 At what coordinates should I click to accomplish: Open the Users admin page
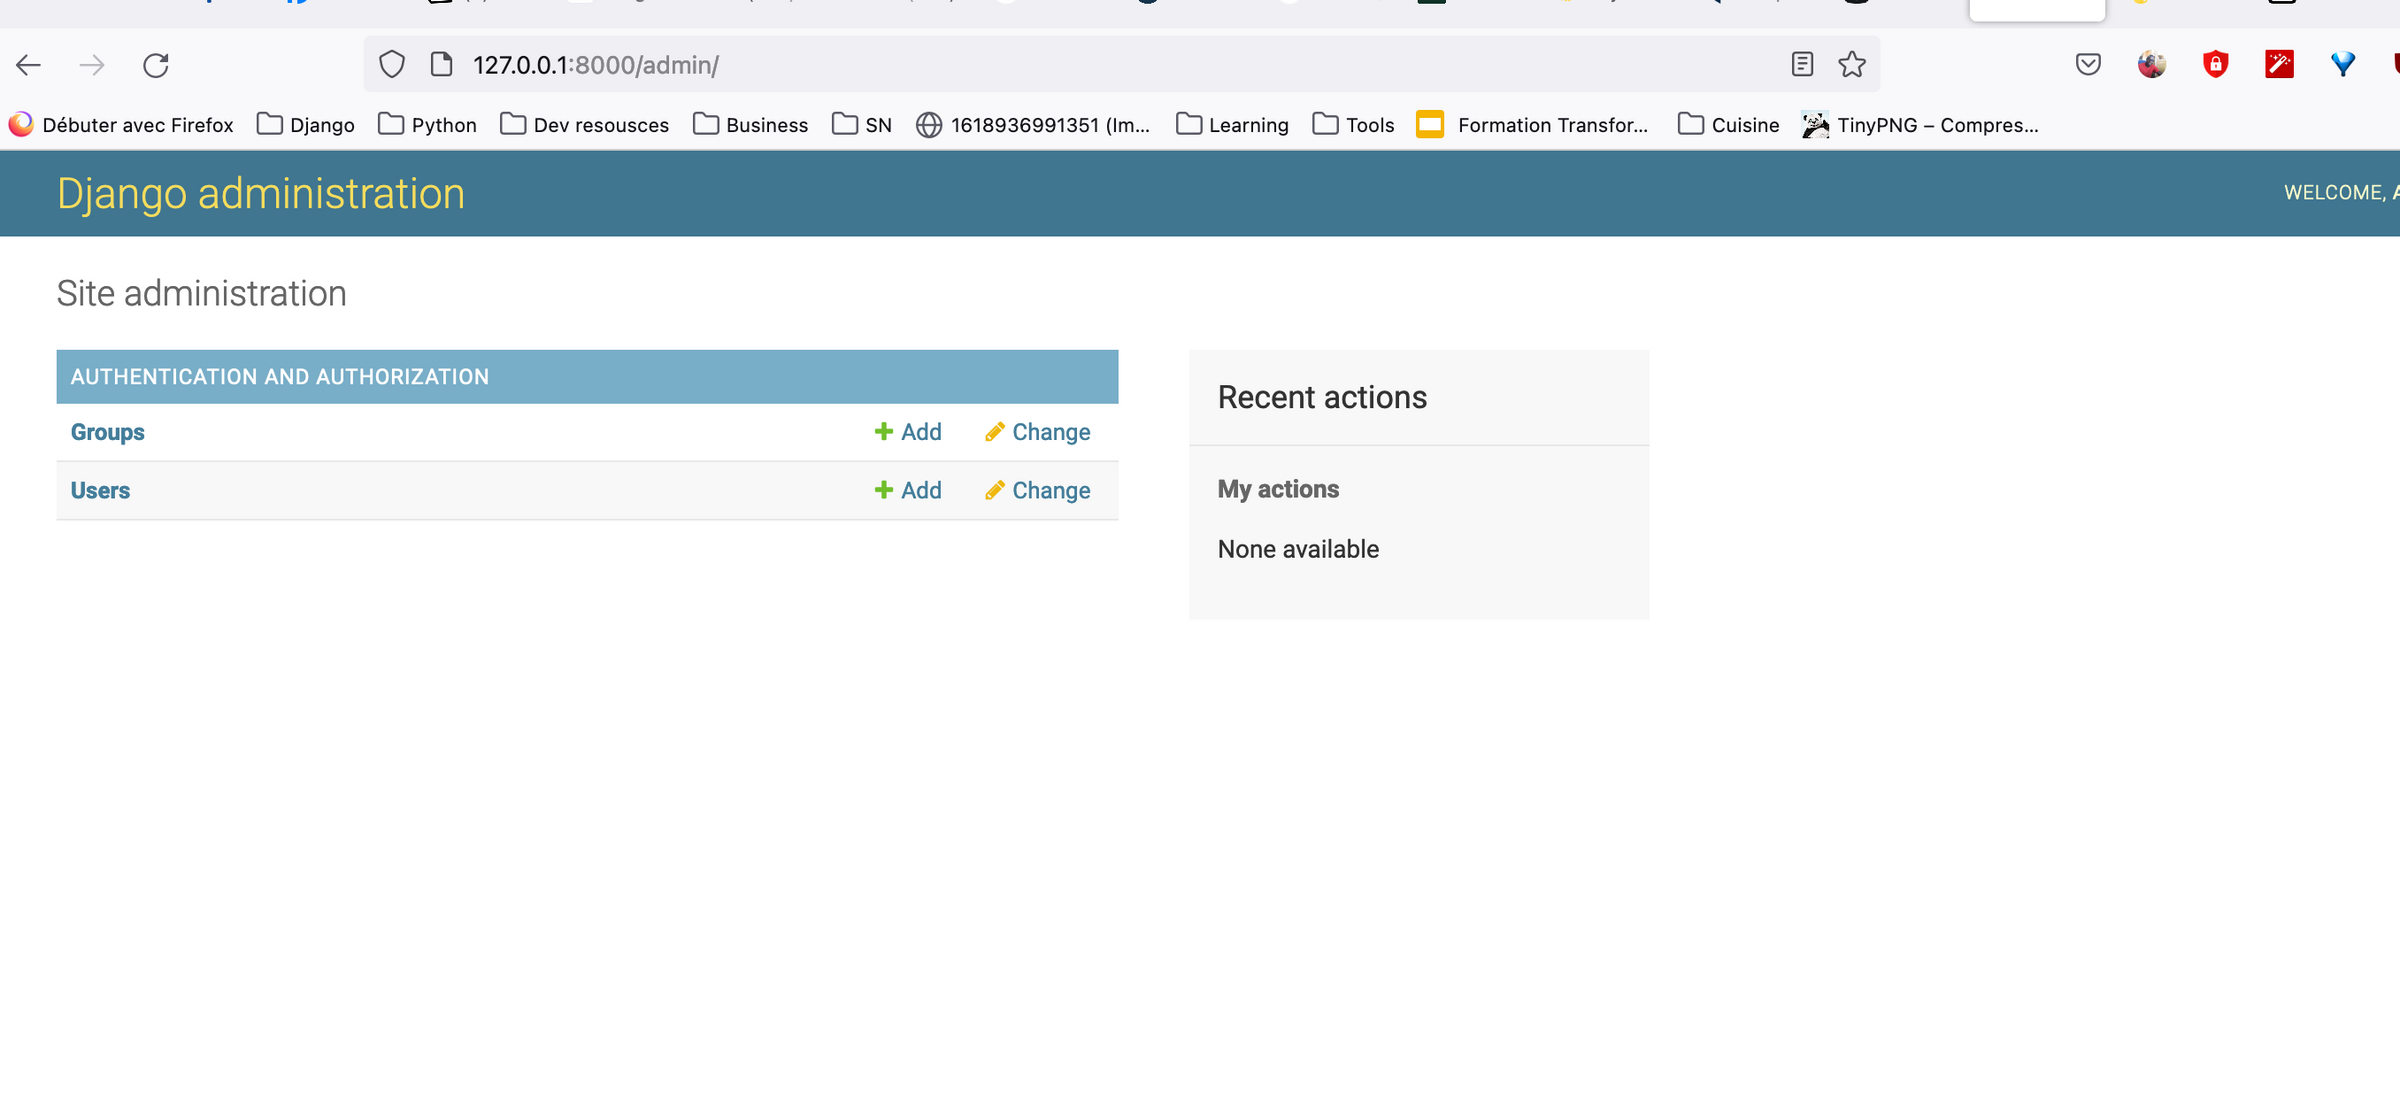point(99,490)
